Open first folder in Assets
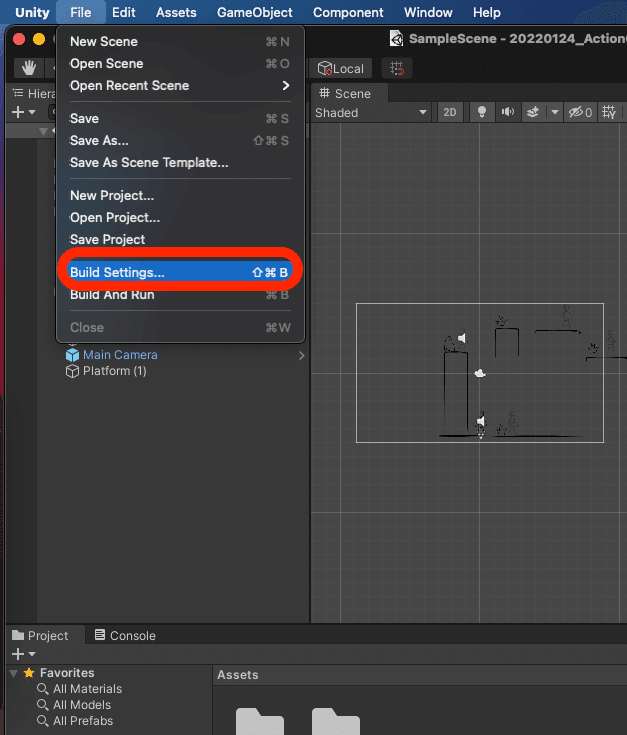 [260, 721]
